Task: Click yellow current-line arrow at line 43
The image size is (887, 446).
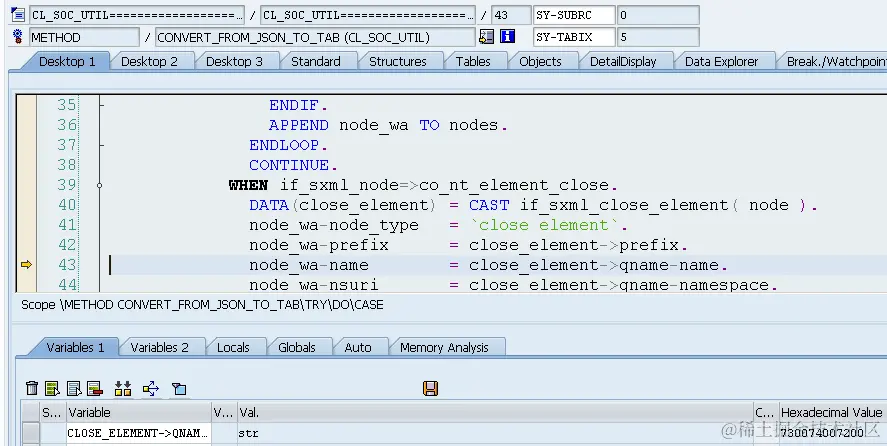Action: [26, 264]
